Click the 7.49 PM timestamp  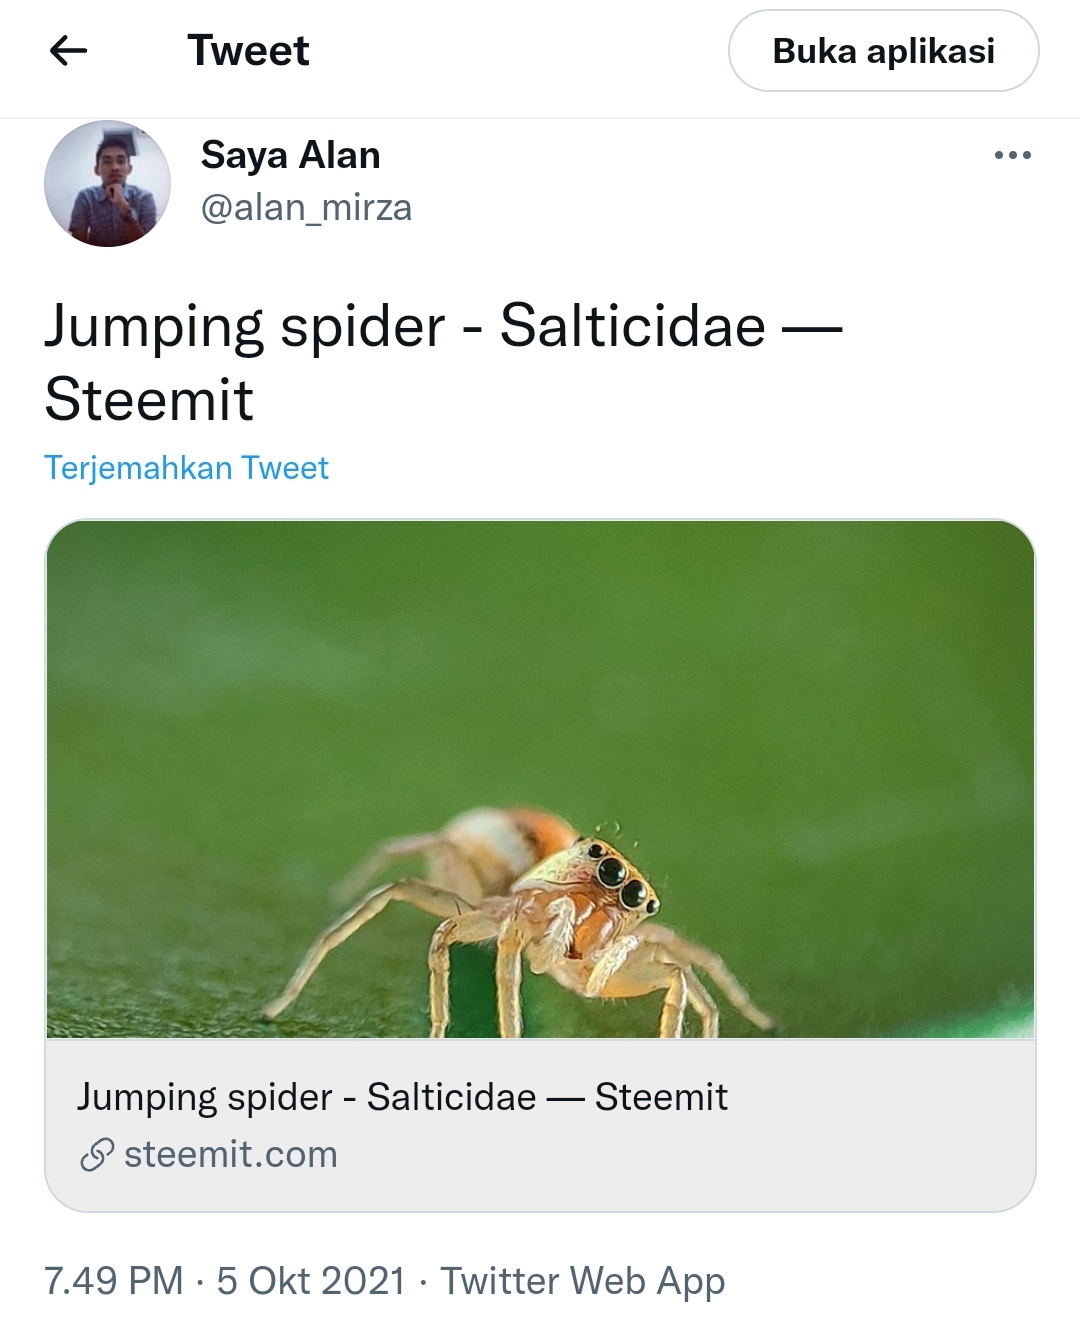pyautogui.click(x=114, y=1281)
